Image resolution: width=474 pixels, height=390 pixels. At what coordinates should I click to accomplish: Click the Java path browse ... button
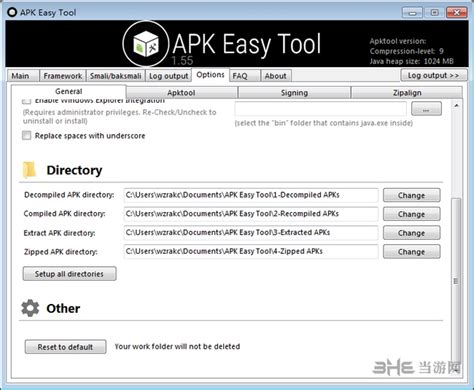[x=426, y=109]
